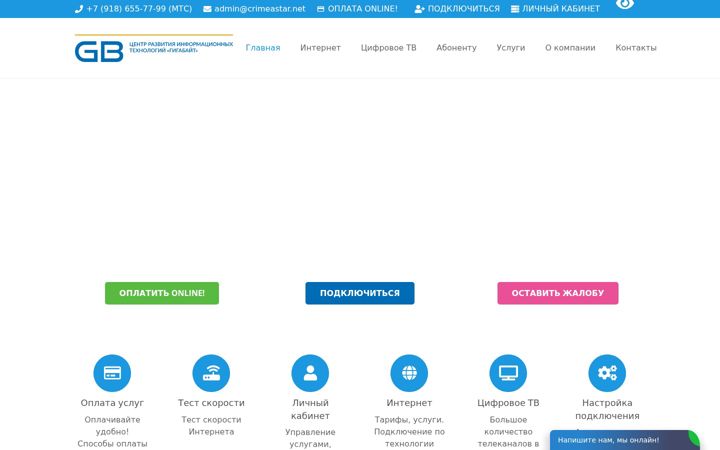Click the pink ОСТАВИТЬ ЖАЛОБУ button

[558, 293]
